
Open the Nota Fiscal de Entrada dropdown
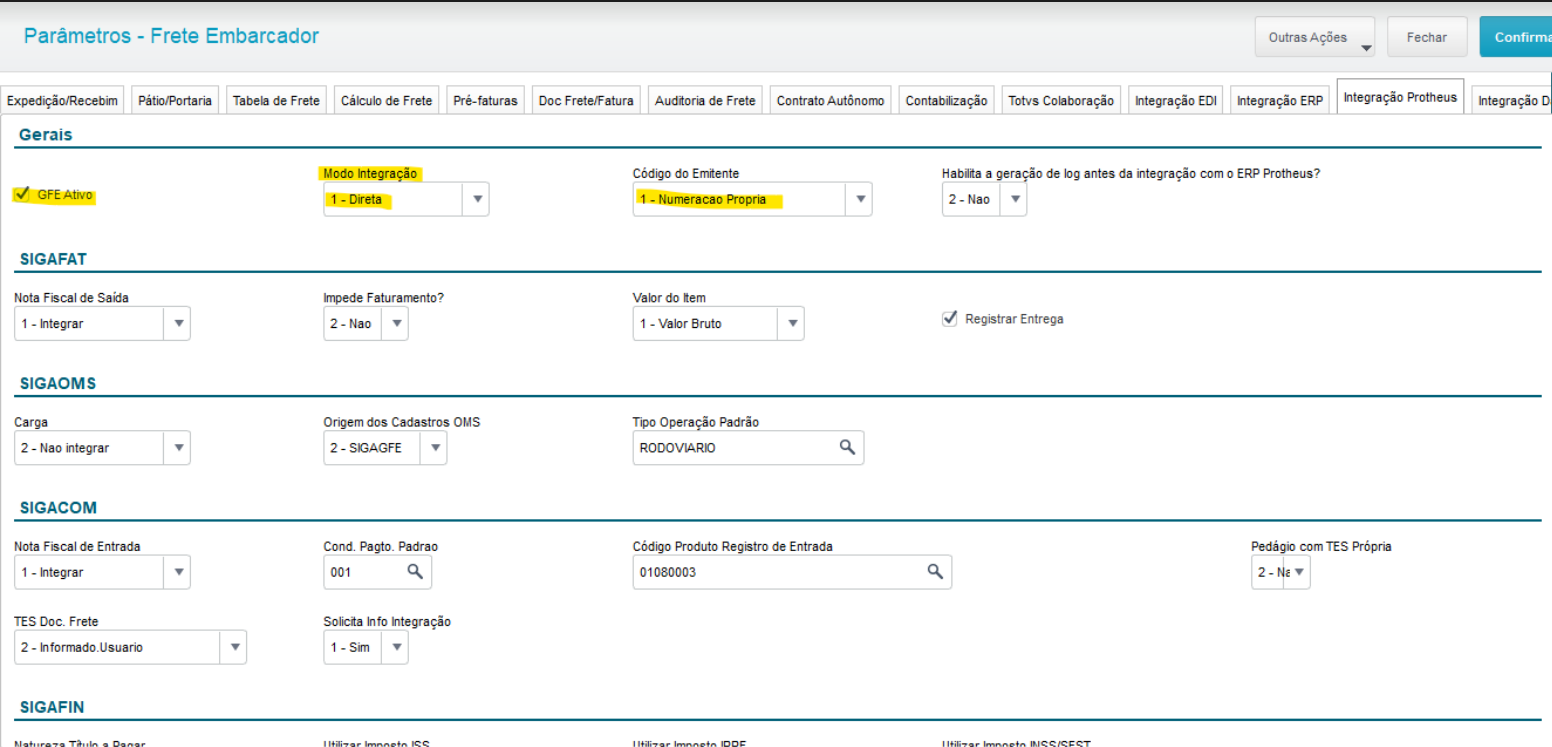click(x=177, y=572)
